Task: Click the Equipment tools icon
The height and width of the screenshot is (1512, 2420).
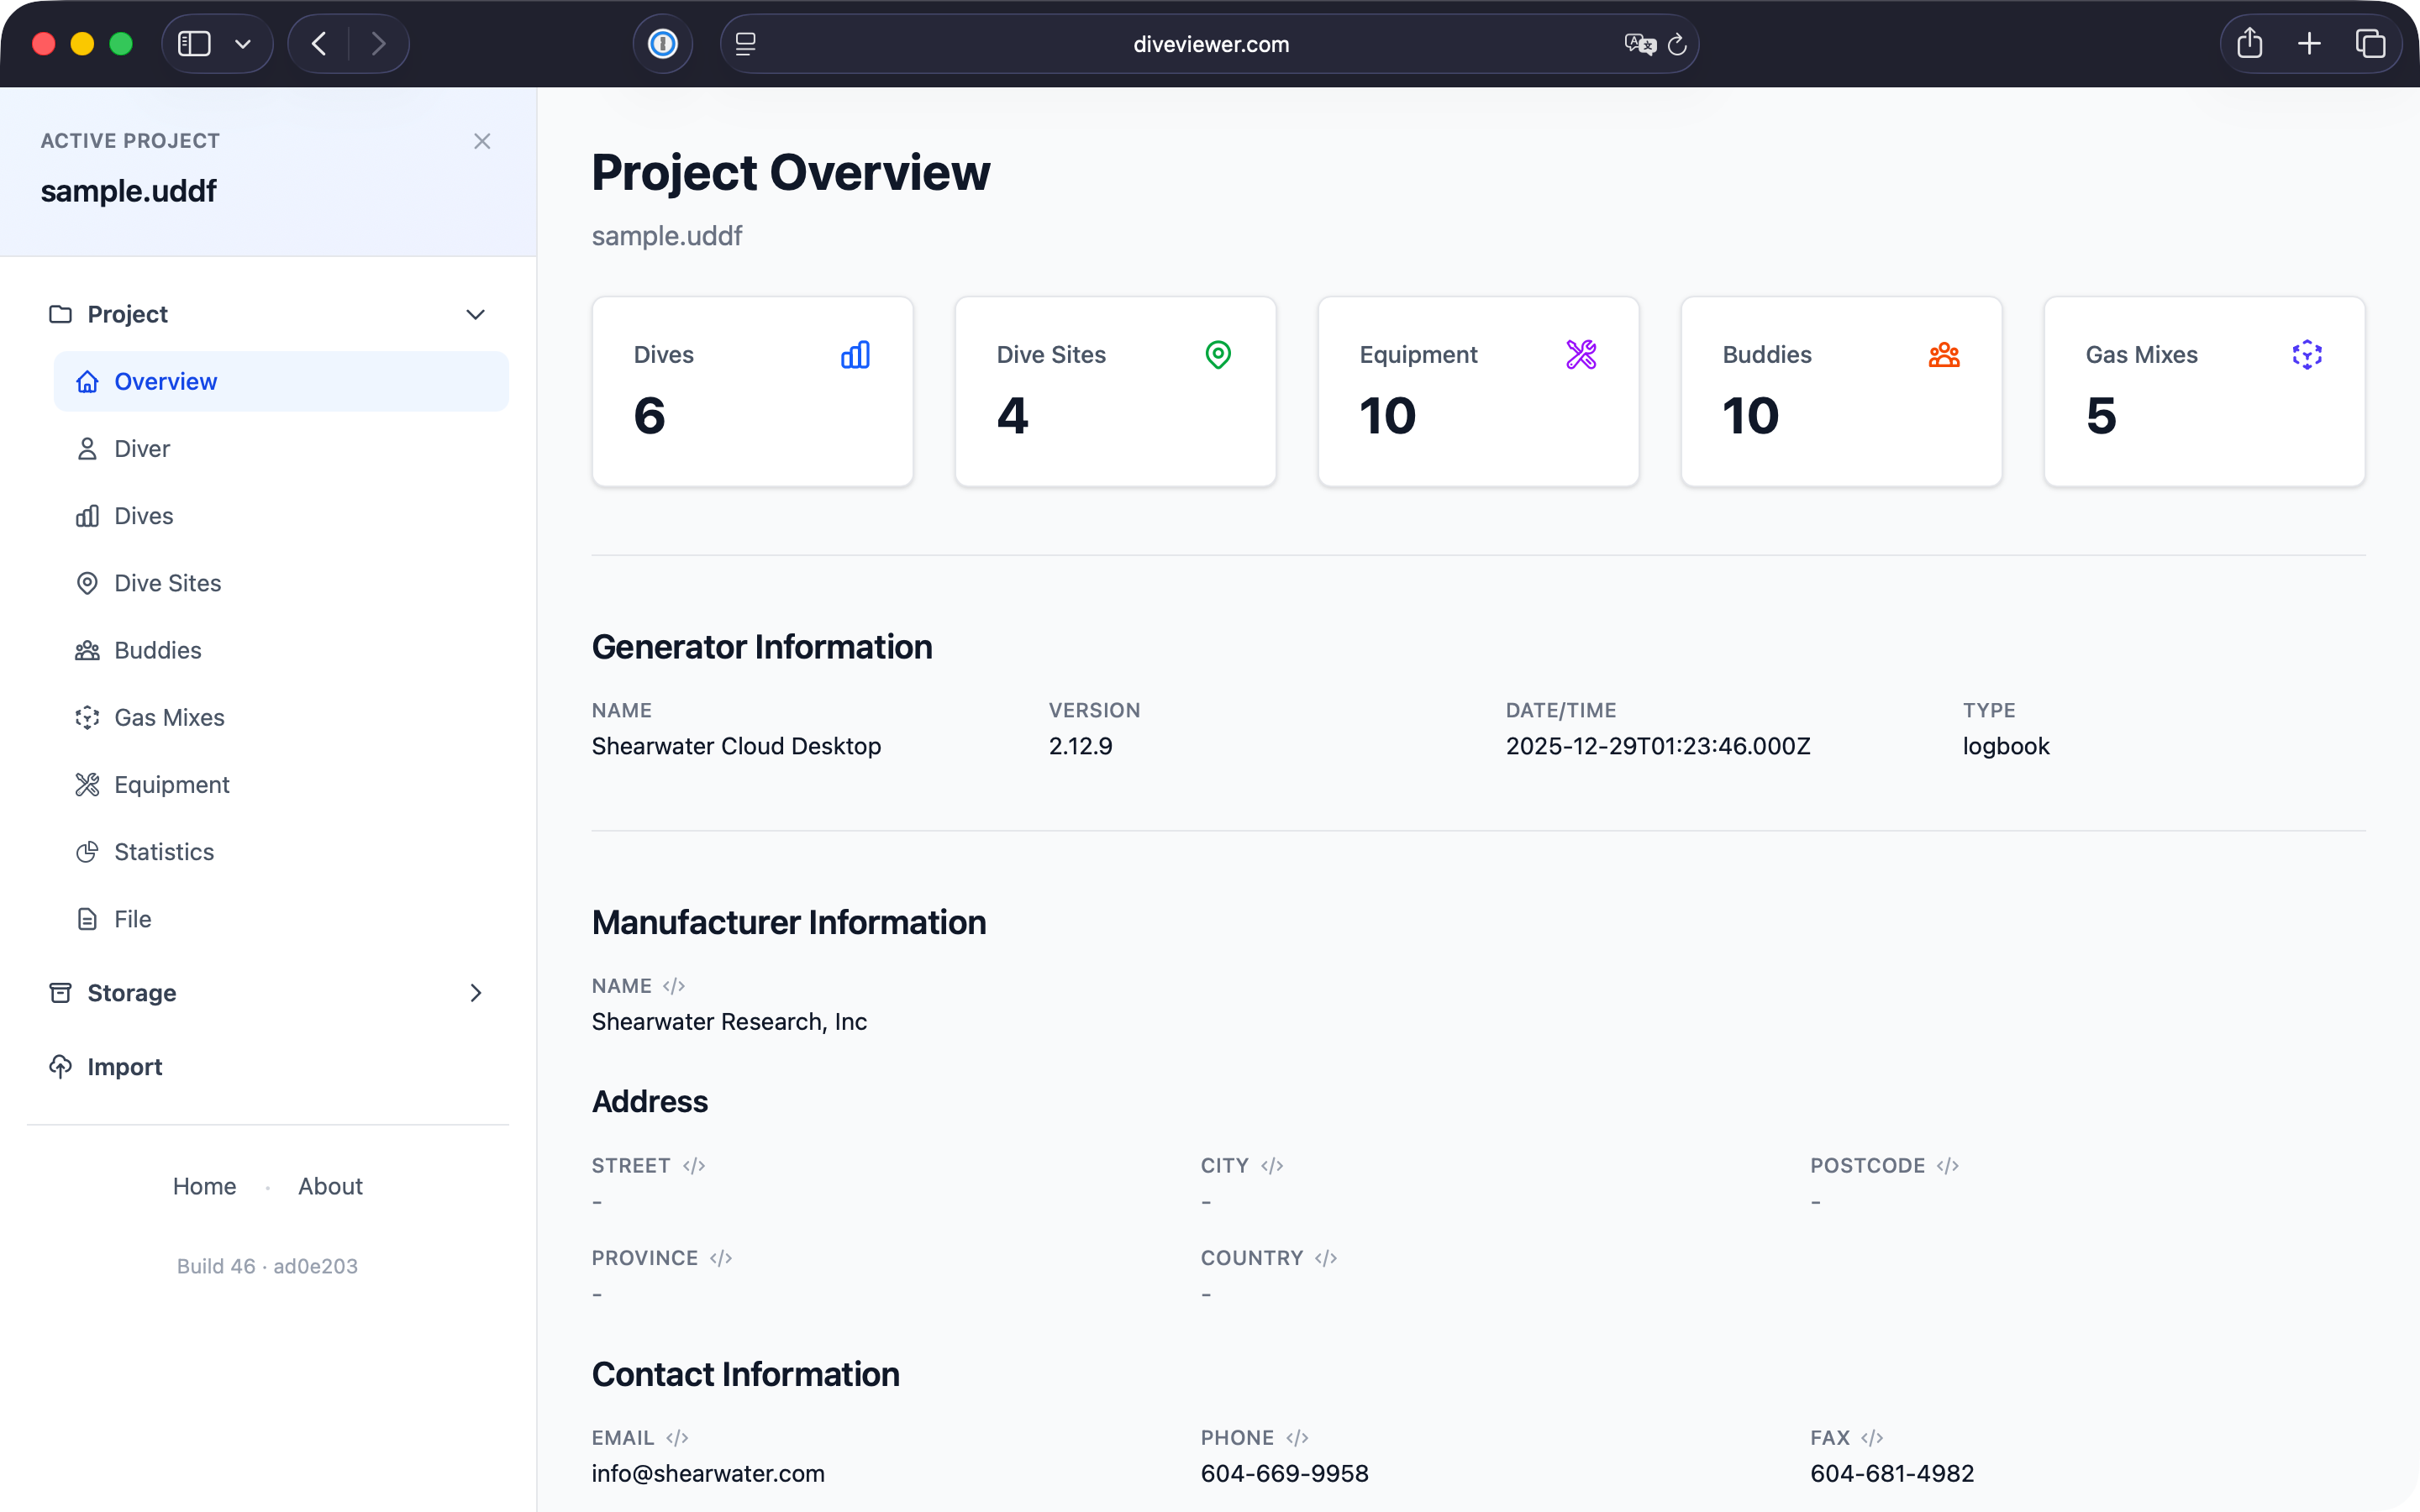Action: point(87,784)
